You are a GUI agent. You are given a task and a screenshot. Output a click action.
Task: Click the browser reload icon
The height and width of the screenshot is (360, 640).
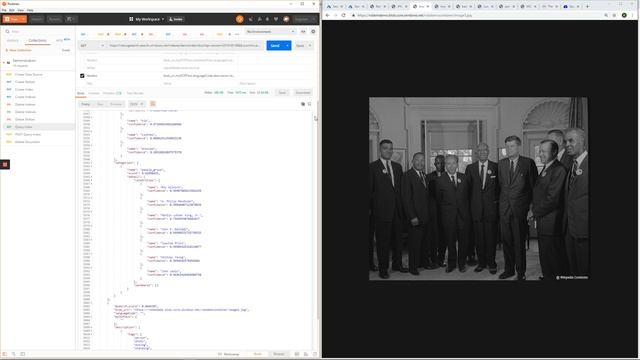[x=343, y=15]
